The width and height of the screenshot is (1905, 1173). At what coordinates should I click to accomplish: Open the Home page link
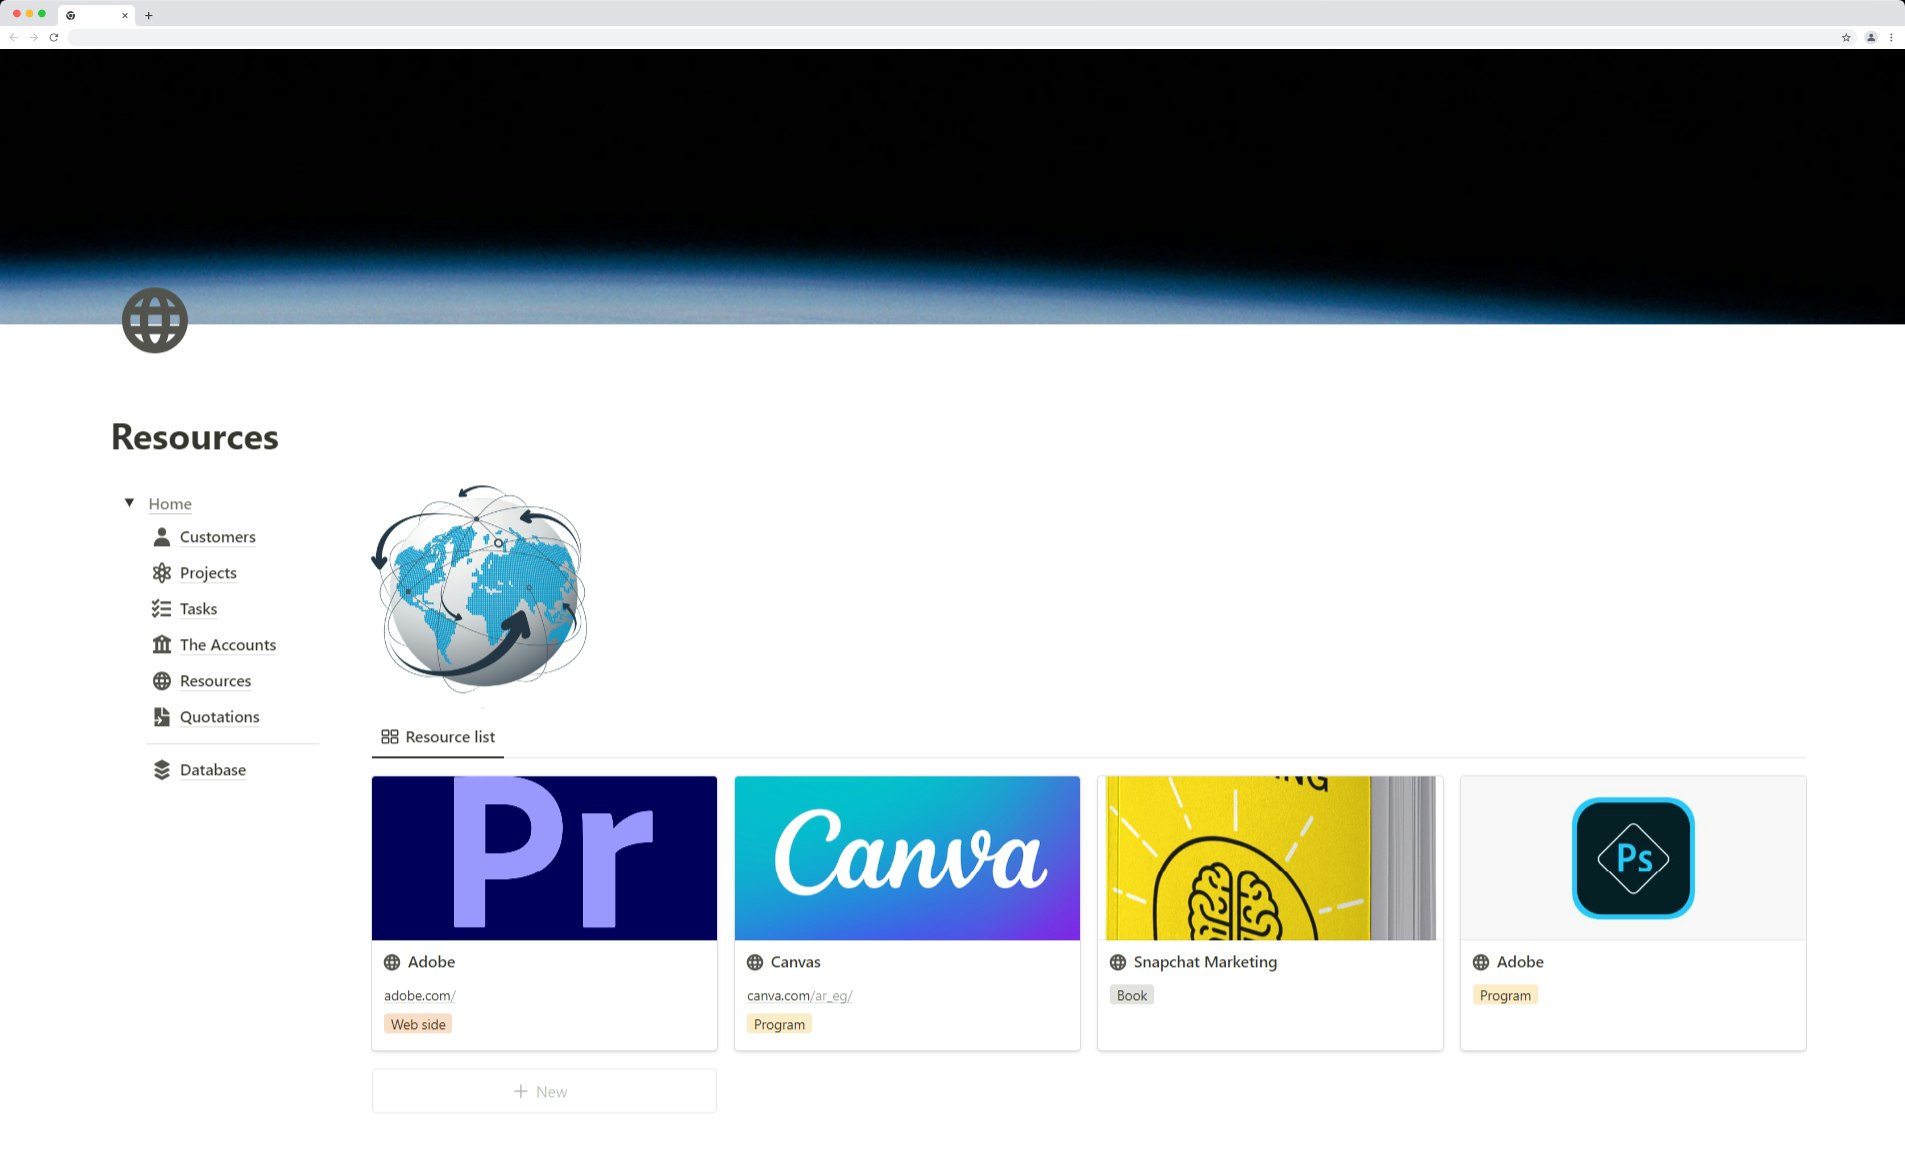pos(170,504)
